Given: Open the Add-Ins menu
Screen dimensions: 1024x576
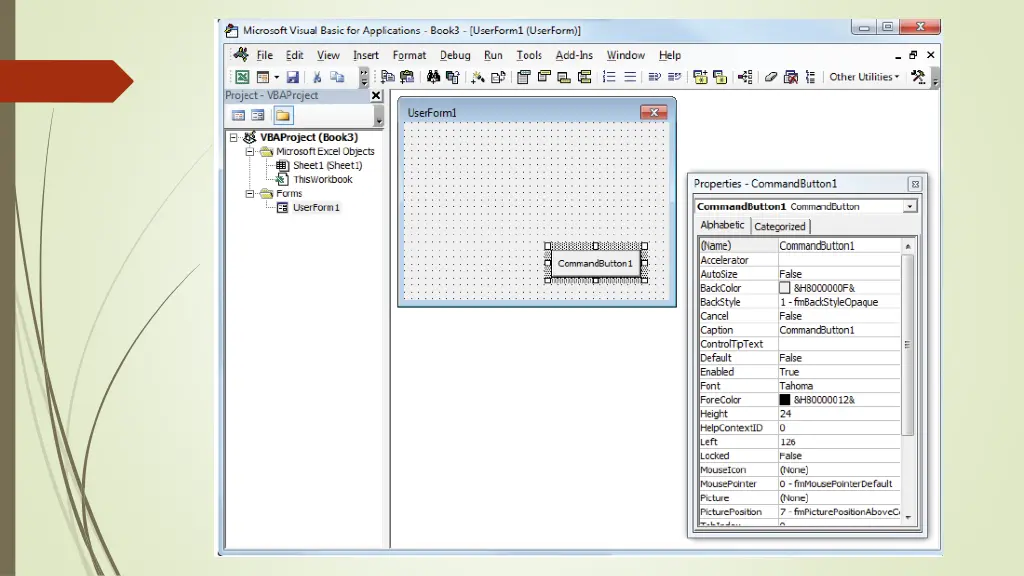Looking at the screenshot, I should 574,56.
